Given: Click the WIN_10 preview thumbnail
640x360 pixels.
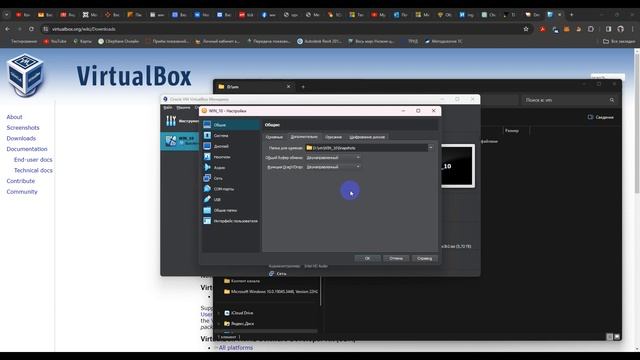Looking at the screenshot, I should tap(458, 166).
